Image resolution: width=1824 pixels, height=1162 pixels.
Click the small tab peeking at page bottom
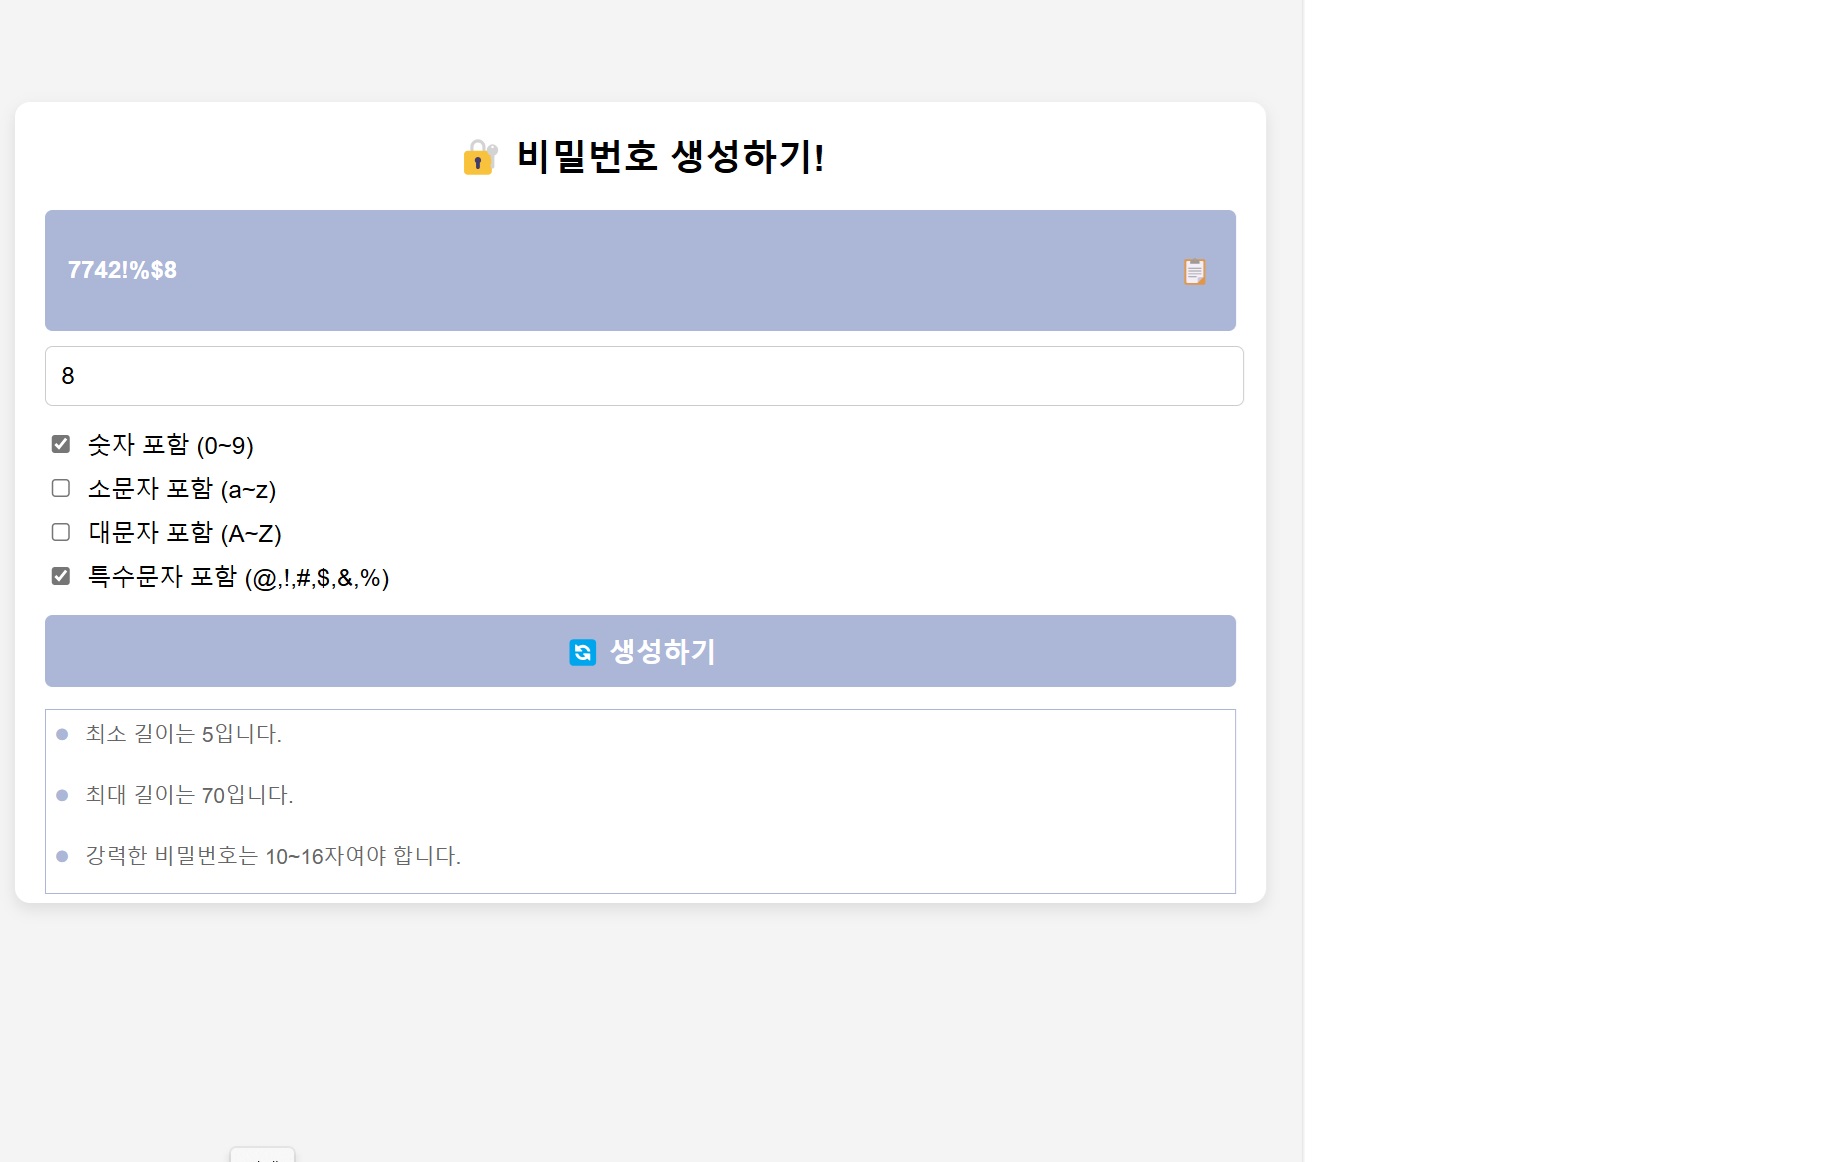tap(262, 1155)
